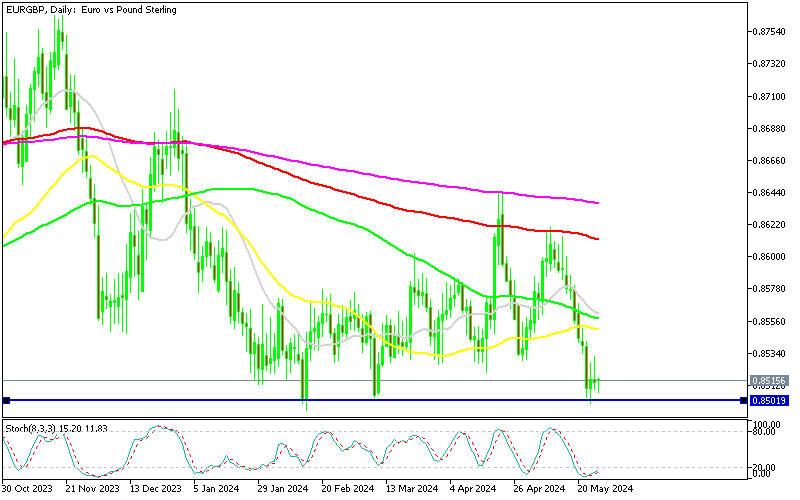This screenshot has height=500, width=800.
Task: Click the 0.85019 price label
Action: click(768, 400)
